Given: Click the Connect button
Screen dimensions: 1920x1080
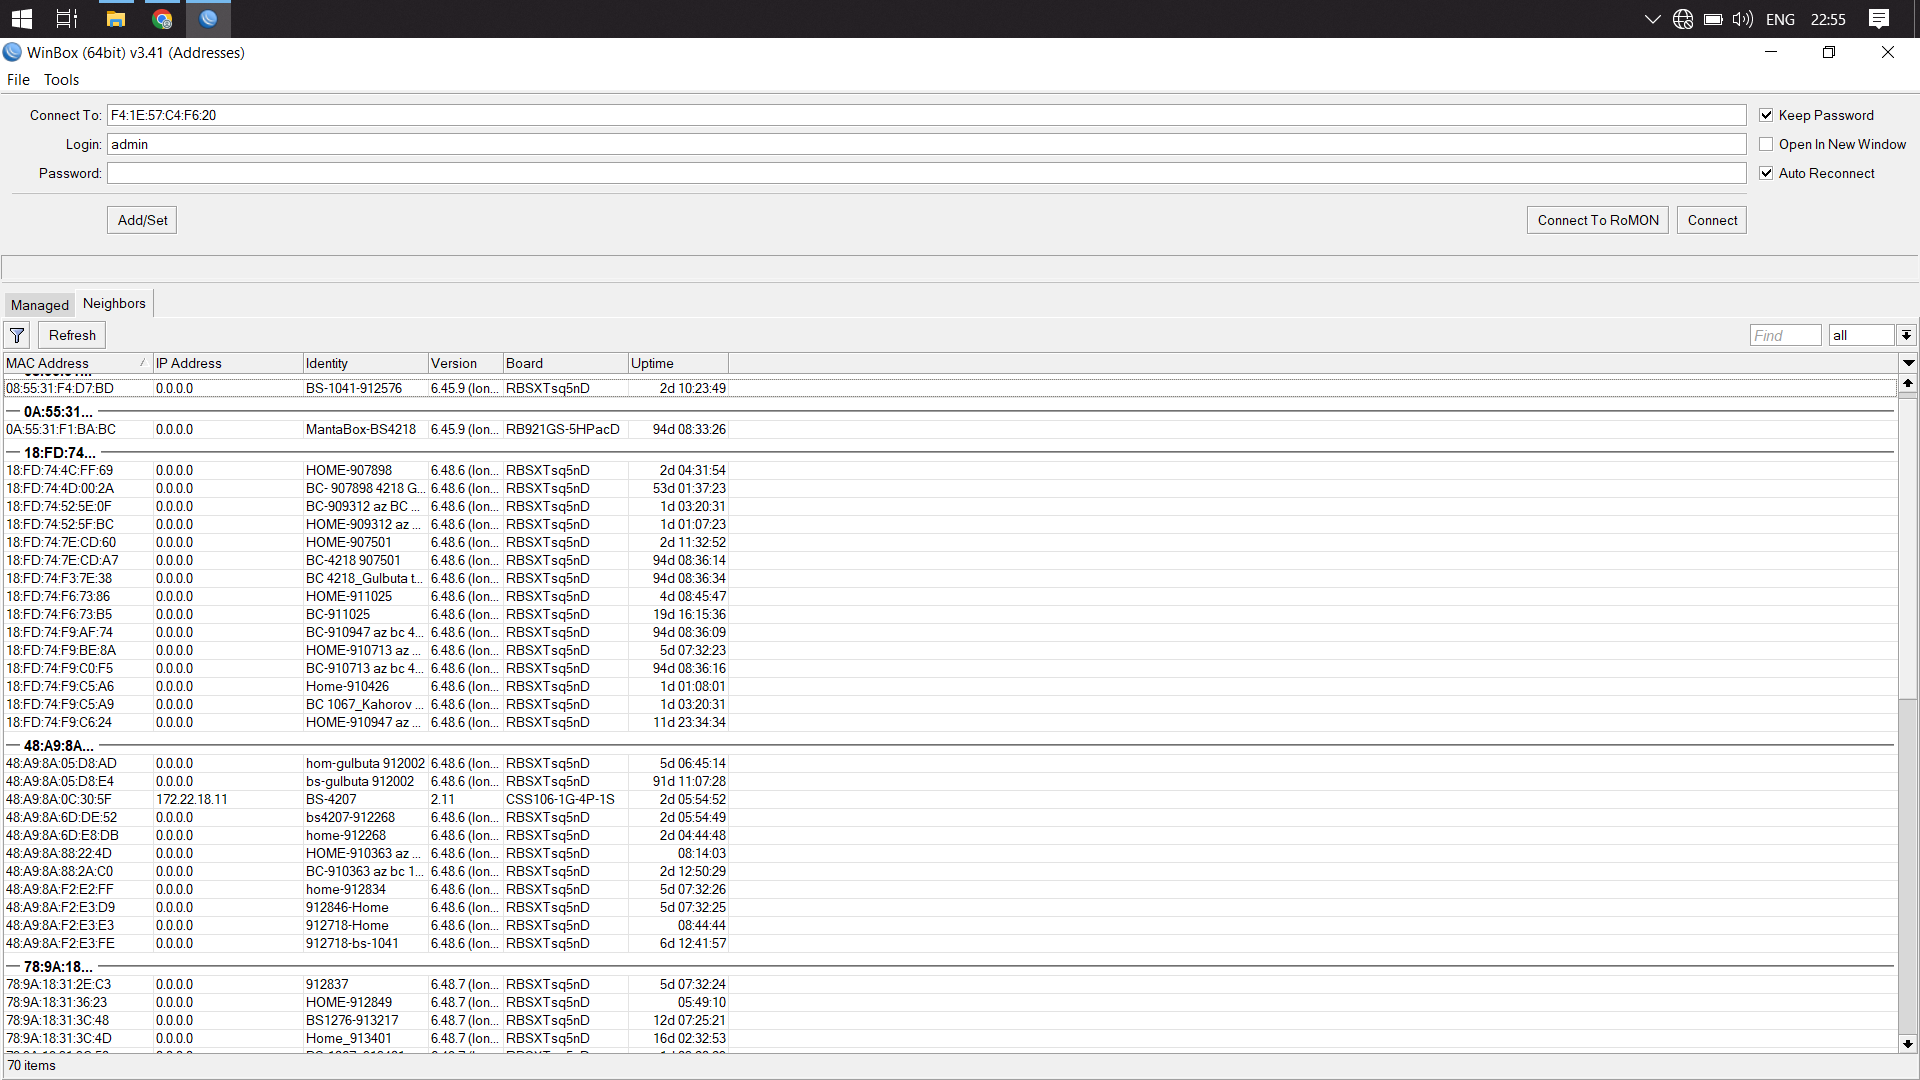Looking at the screenshot, I should 1712,220.
